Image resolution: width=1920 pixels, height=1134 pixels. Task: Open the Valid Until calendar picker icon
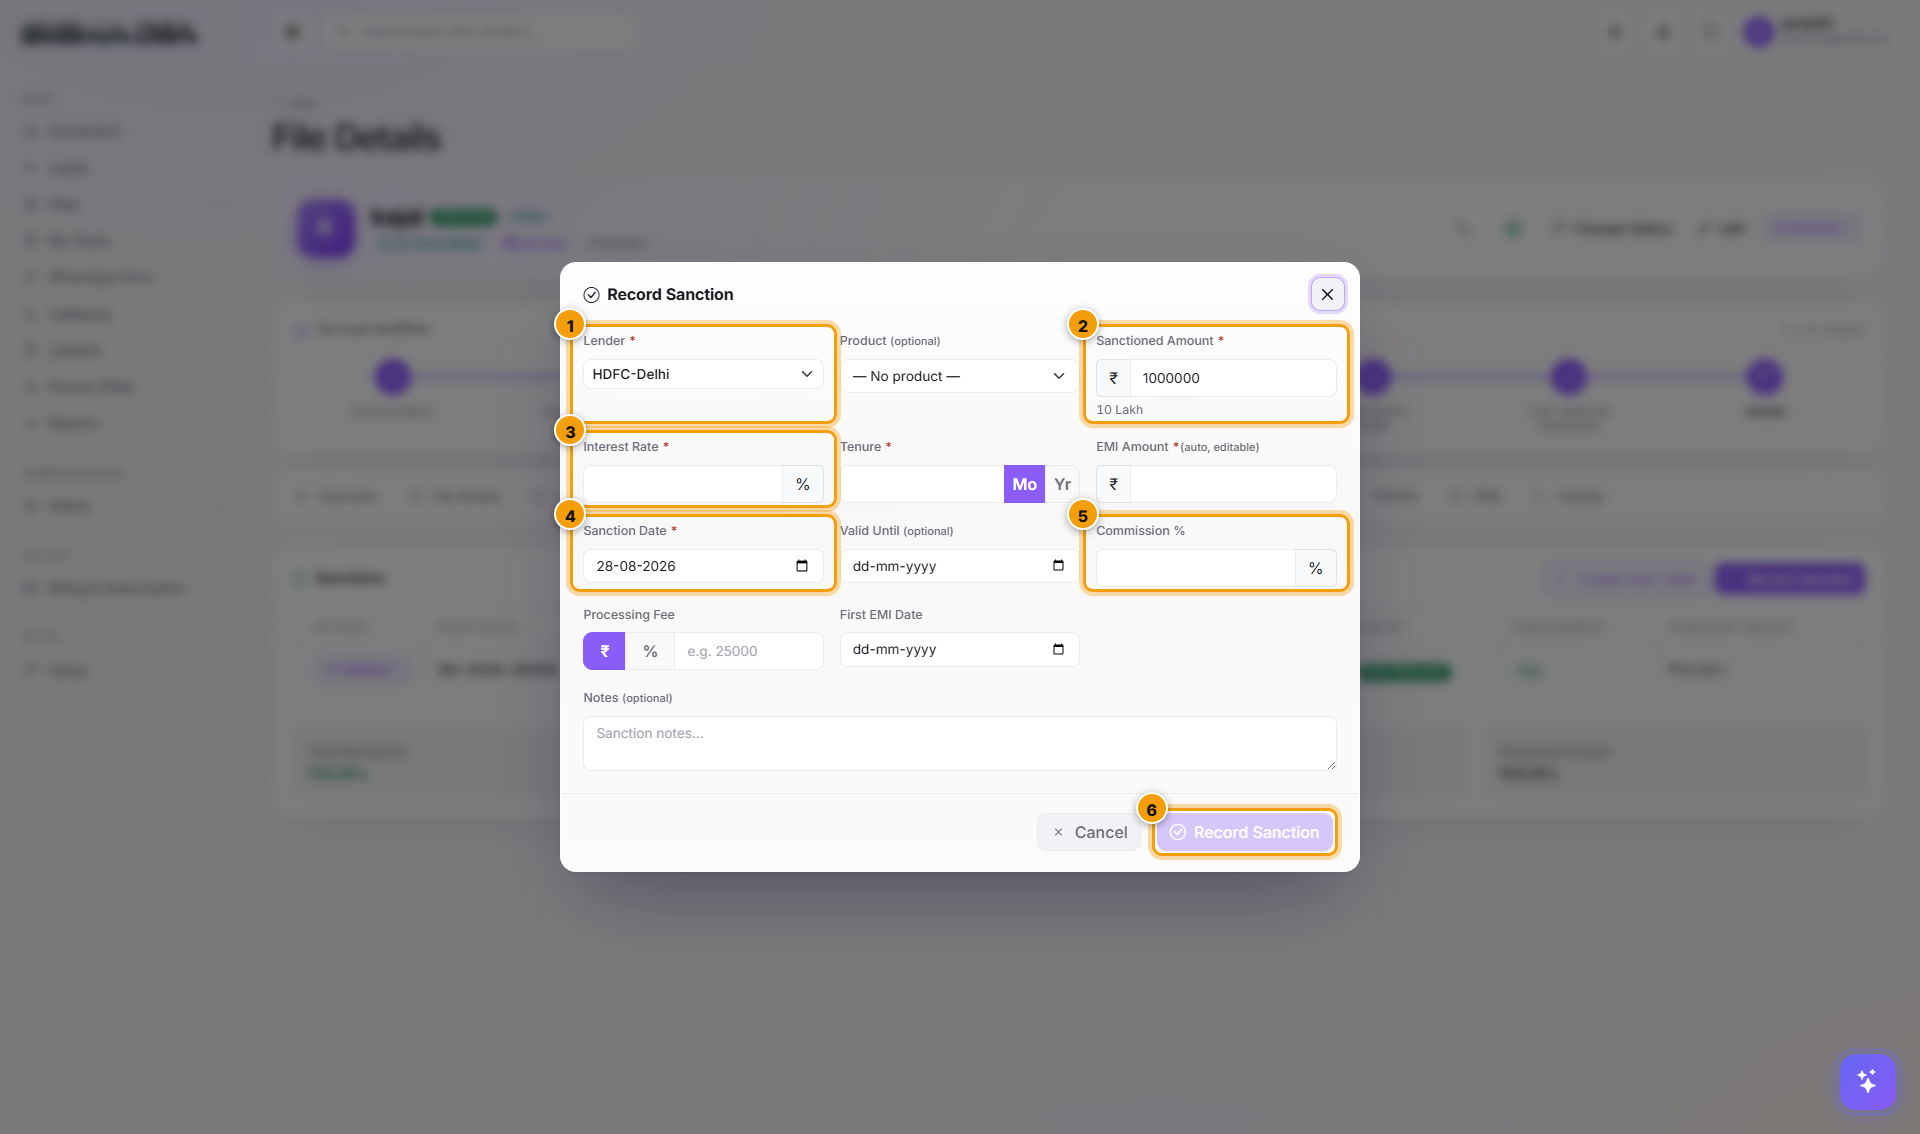pyautogui.click(x=1058, y=566)
